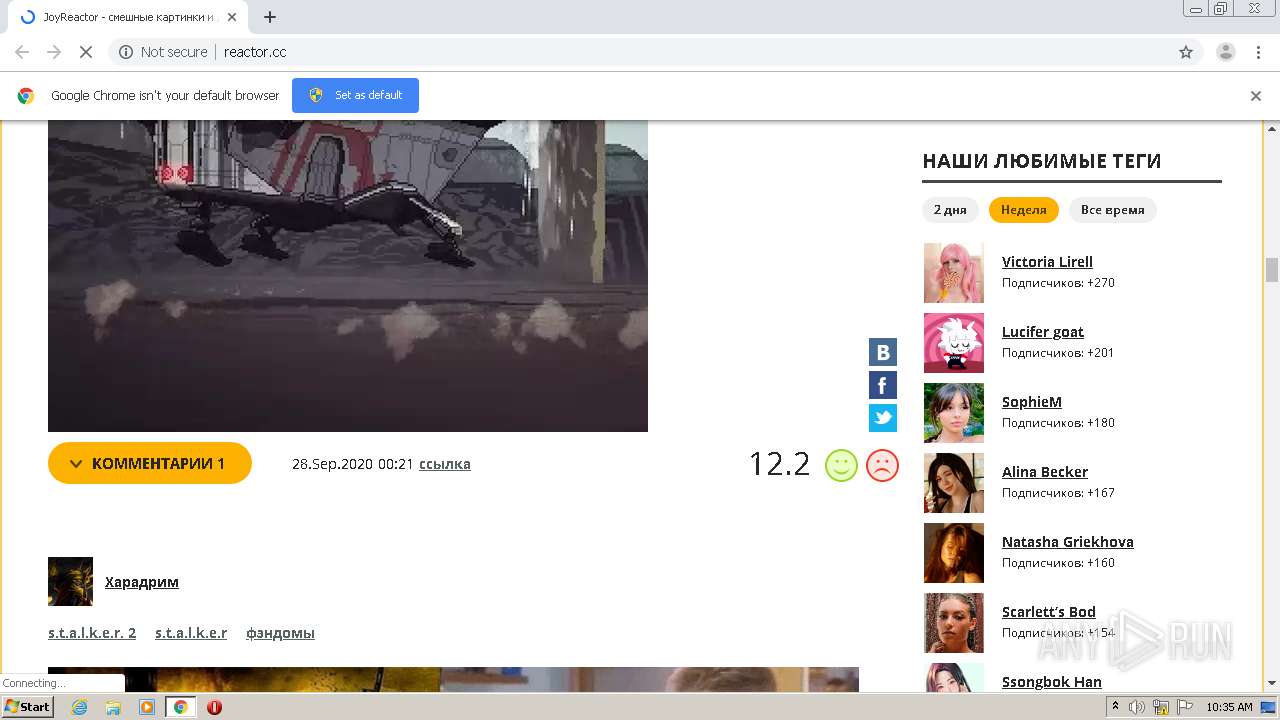The image size is (1280, 720).
Task: Open Natasha Griekhova tag link
Action: [x=1068, y=542]
